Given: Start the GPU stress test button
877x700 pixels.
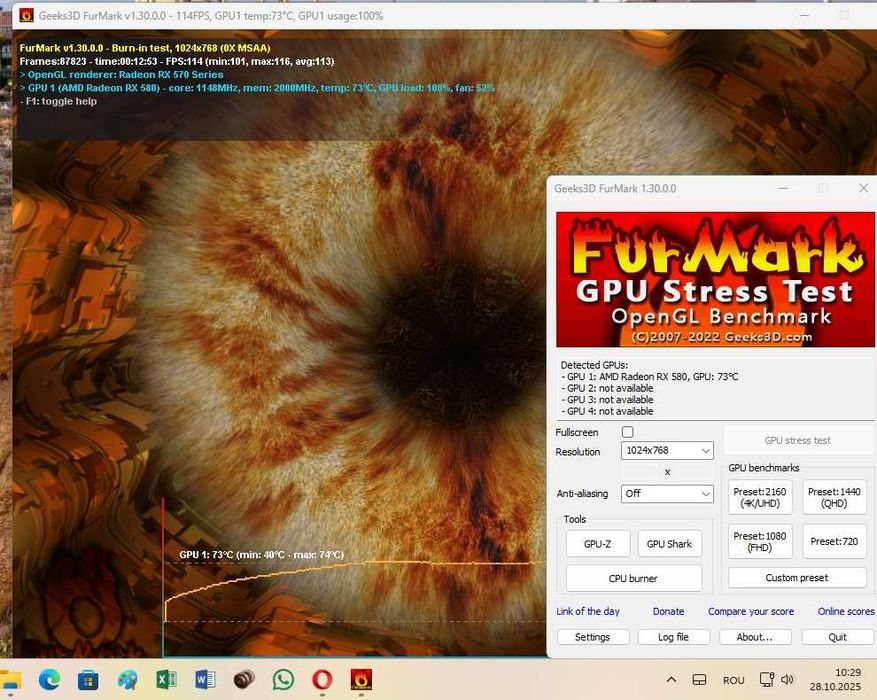Looking at the screenshot, I should point(798,440).
